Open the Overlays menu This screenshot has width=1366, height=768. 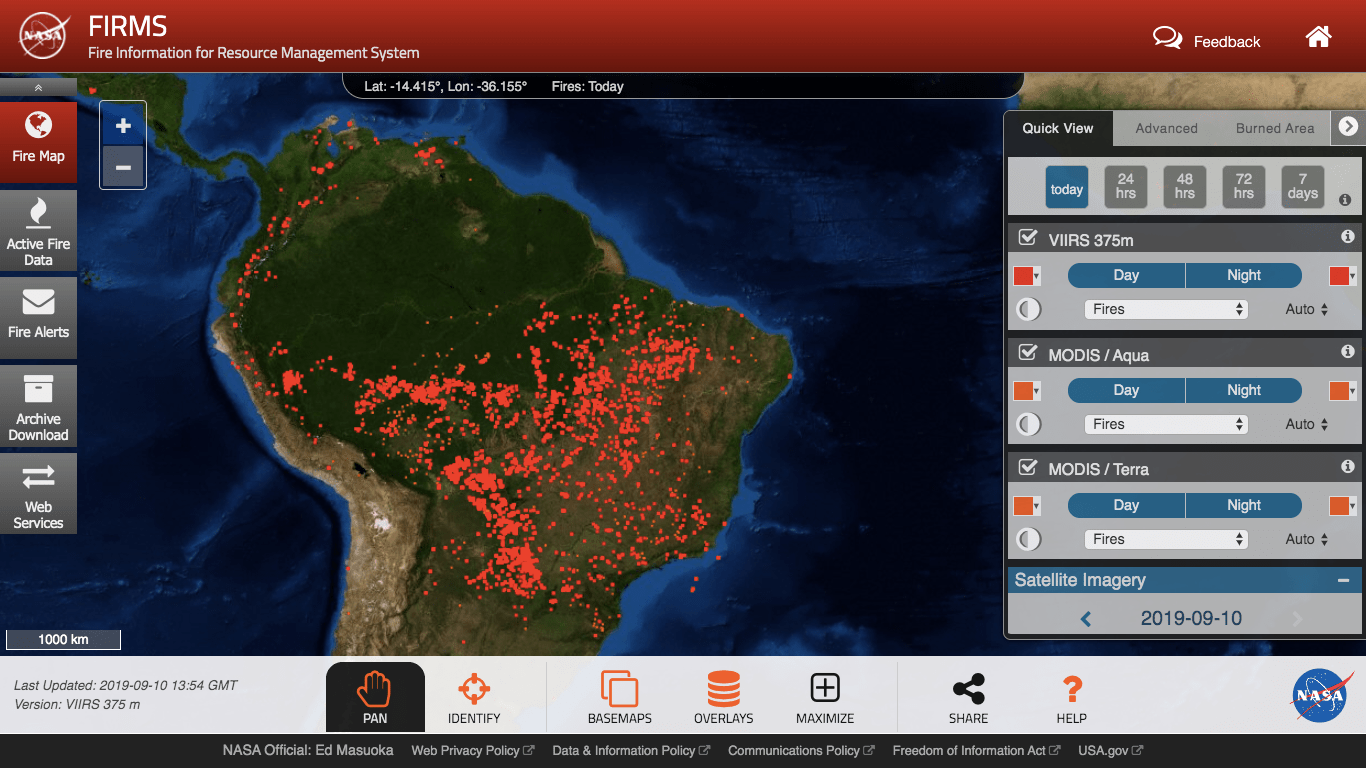pyautogui.click(x=723, y=696)
